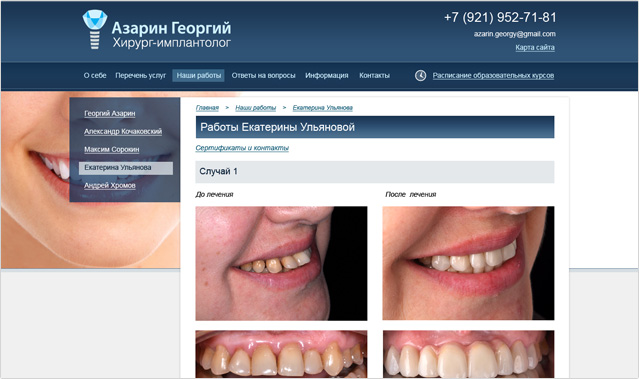
Task: Open the Расписание образовательных курсов link
Action: pyautogui.click(x=493, y=75)
